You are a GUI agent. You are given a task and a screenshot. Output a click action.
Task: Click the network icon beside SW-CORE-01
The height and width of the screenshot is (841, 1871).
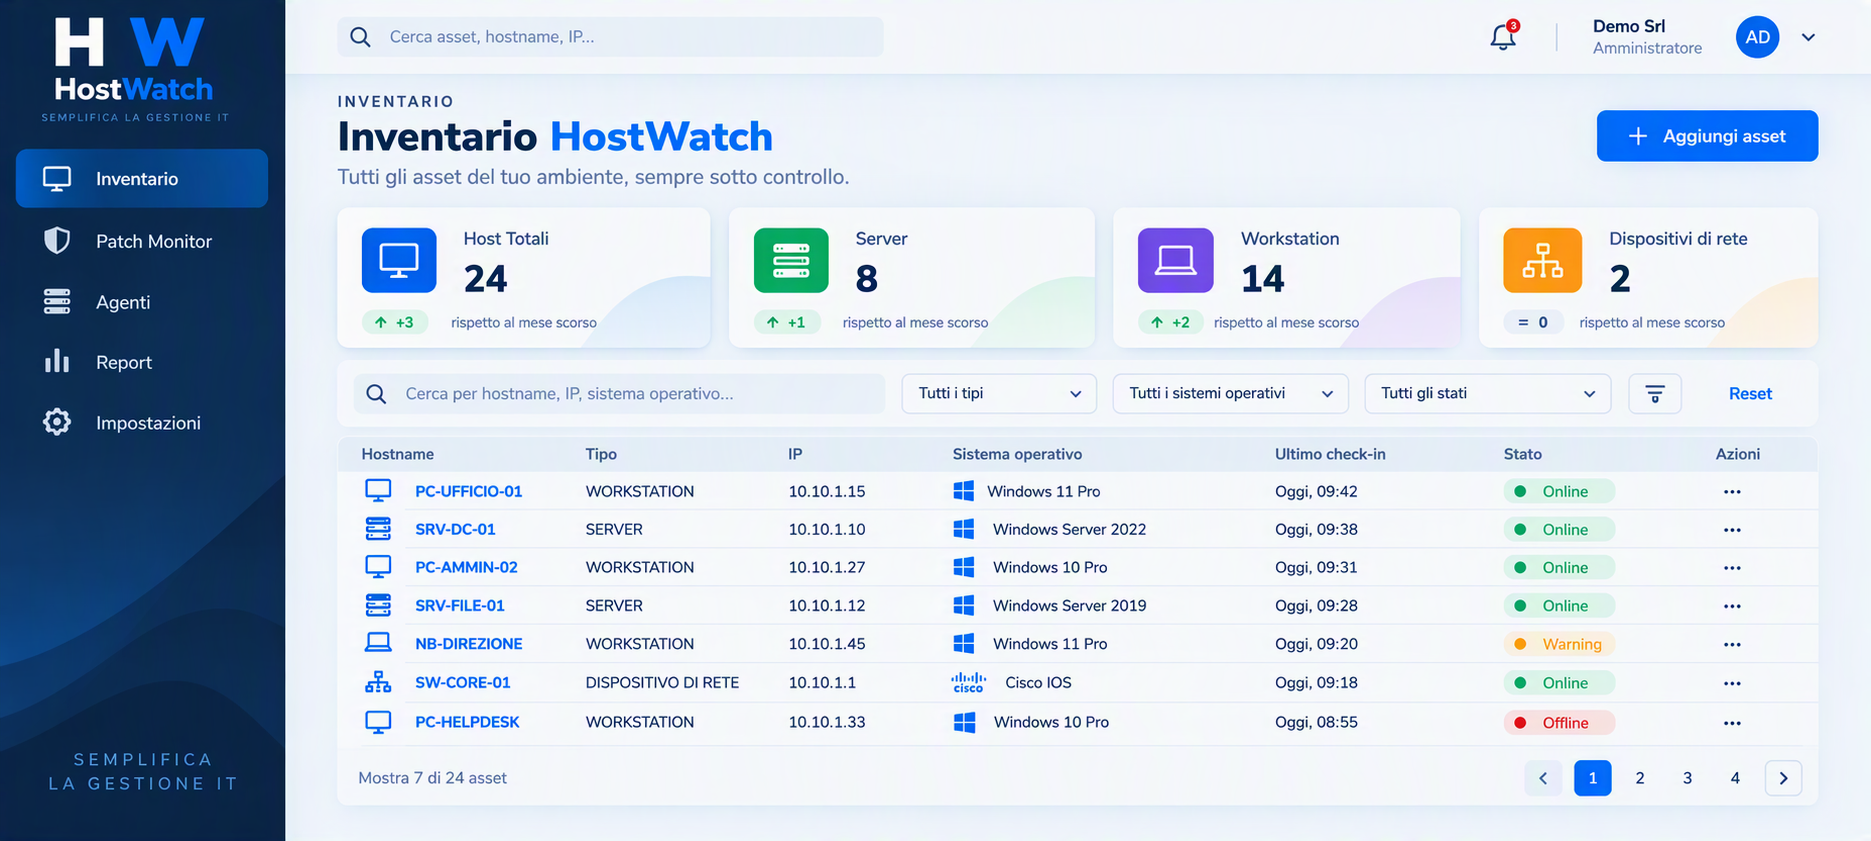point(378,682)
